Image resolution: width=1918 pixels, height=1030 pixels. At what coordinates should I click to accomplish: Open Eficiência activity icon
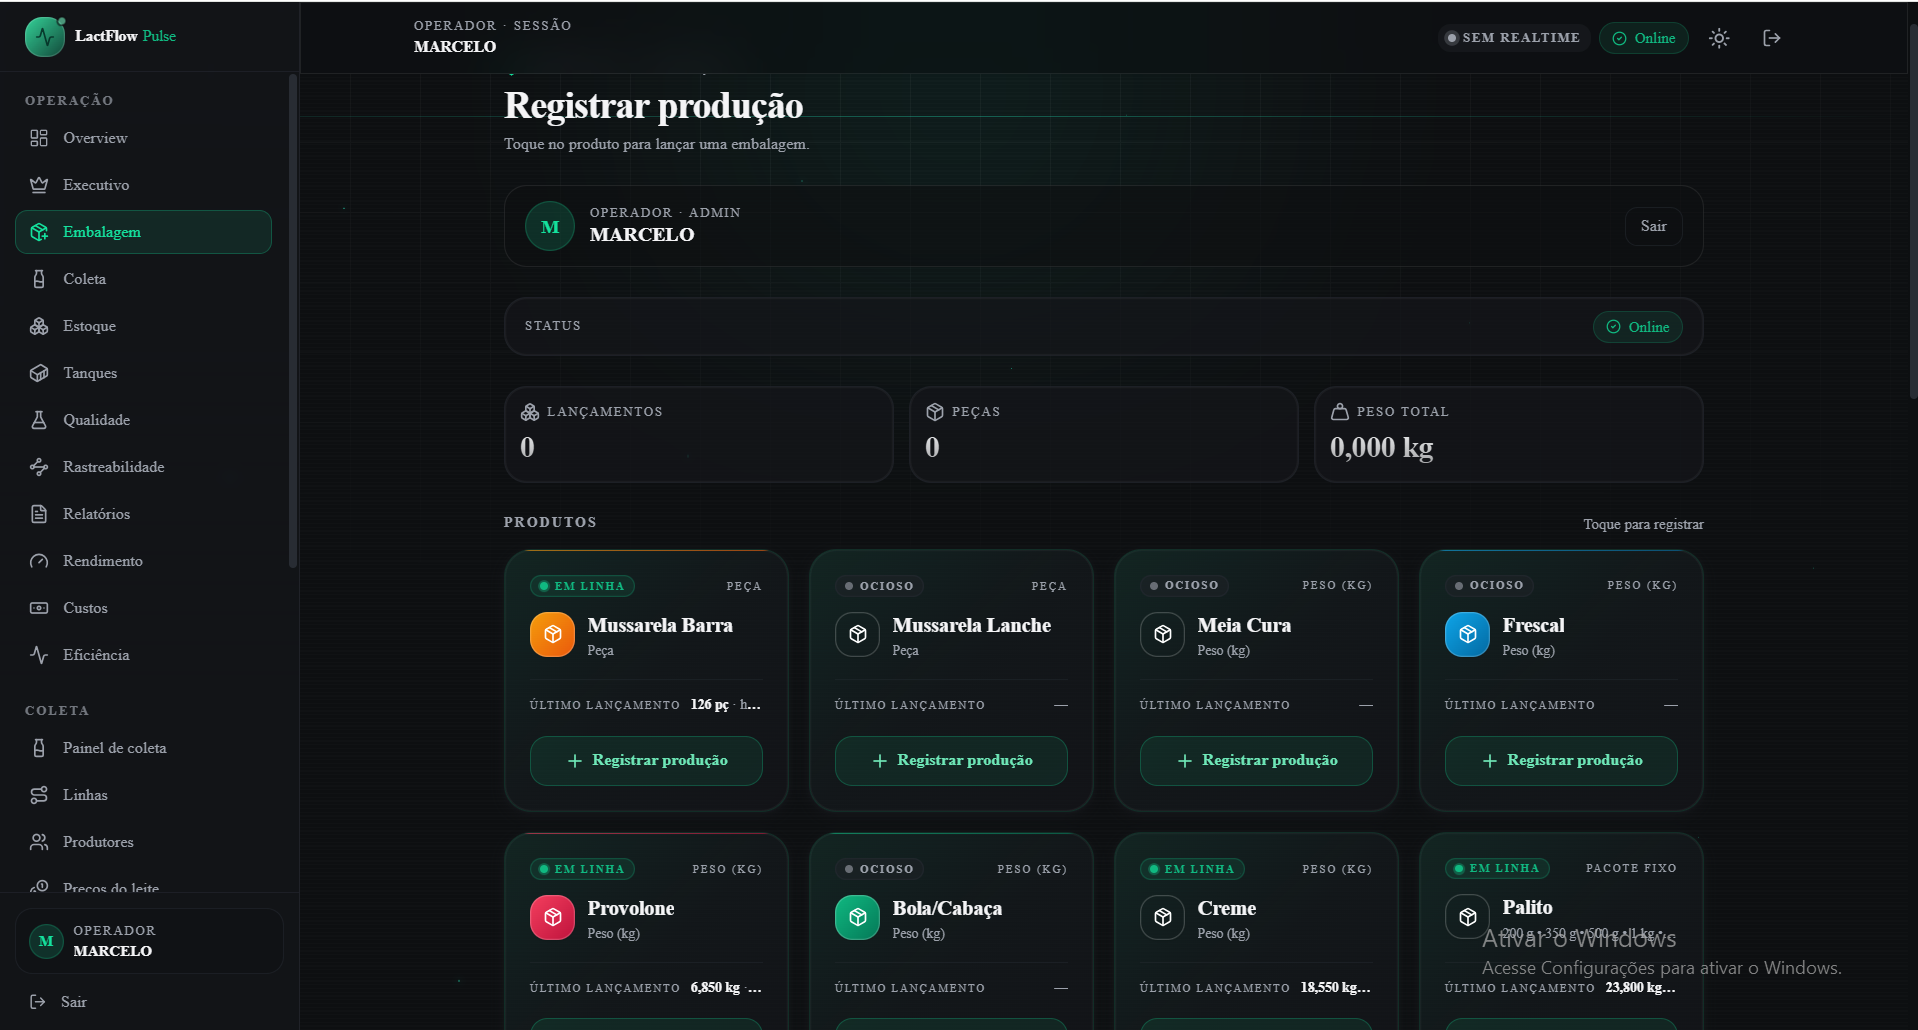click(x=39, y=655)
